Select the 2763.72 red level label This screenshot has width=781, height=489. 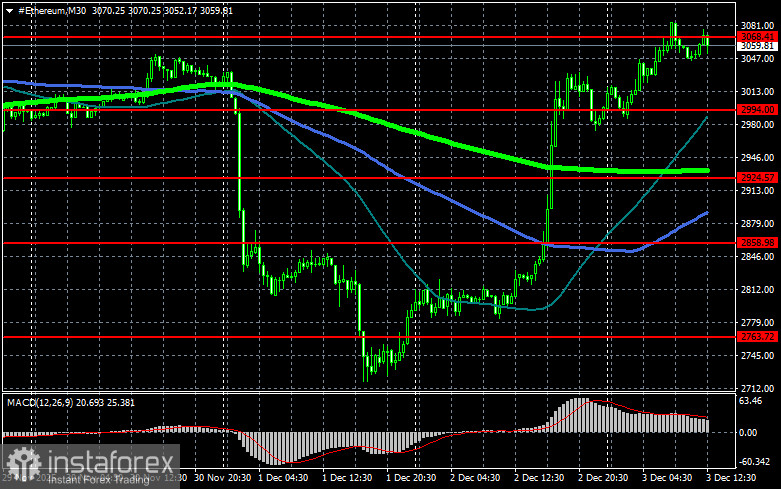(x=758, y=337)
